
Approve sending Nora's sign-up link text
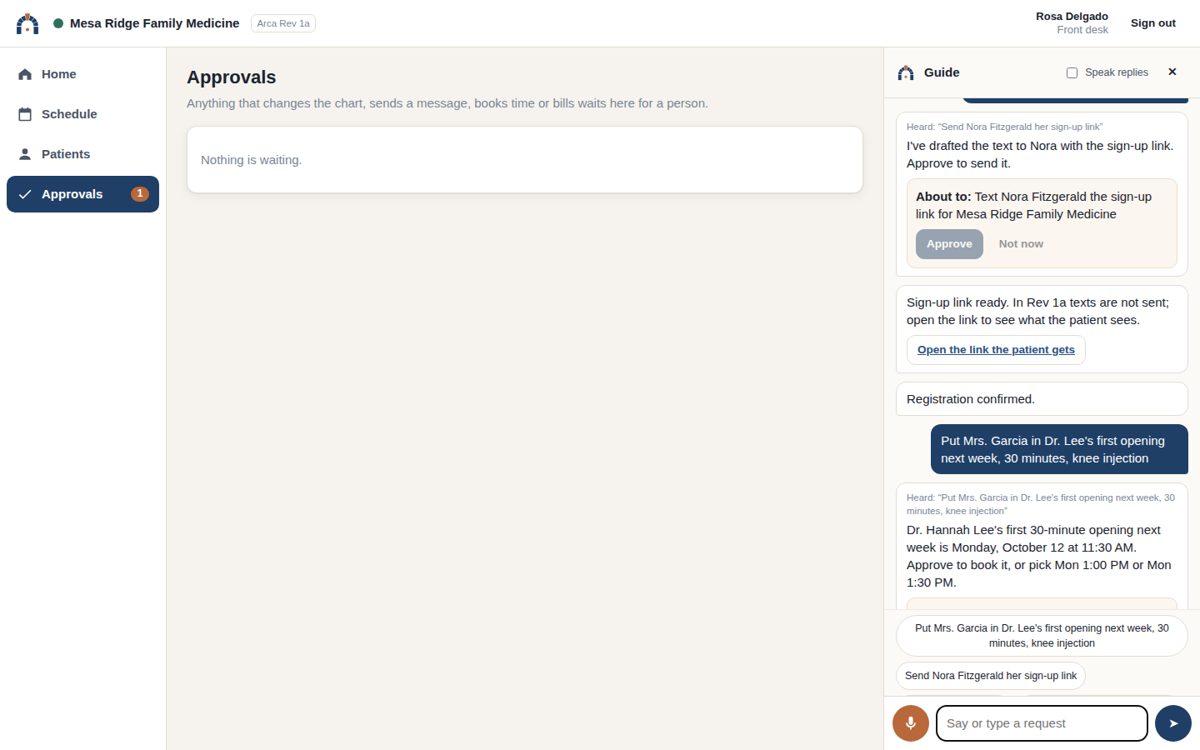pyautogui.click(x=949, y=244)
